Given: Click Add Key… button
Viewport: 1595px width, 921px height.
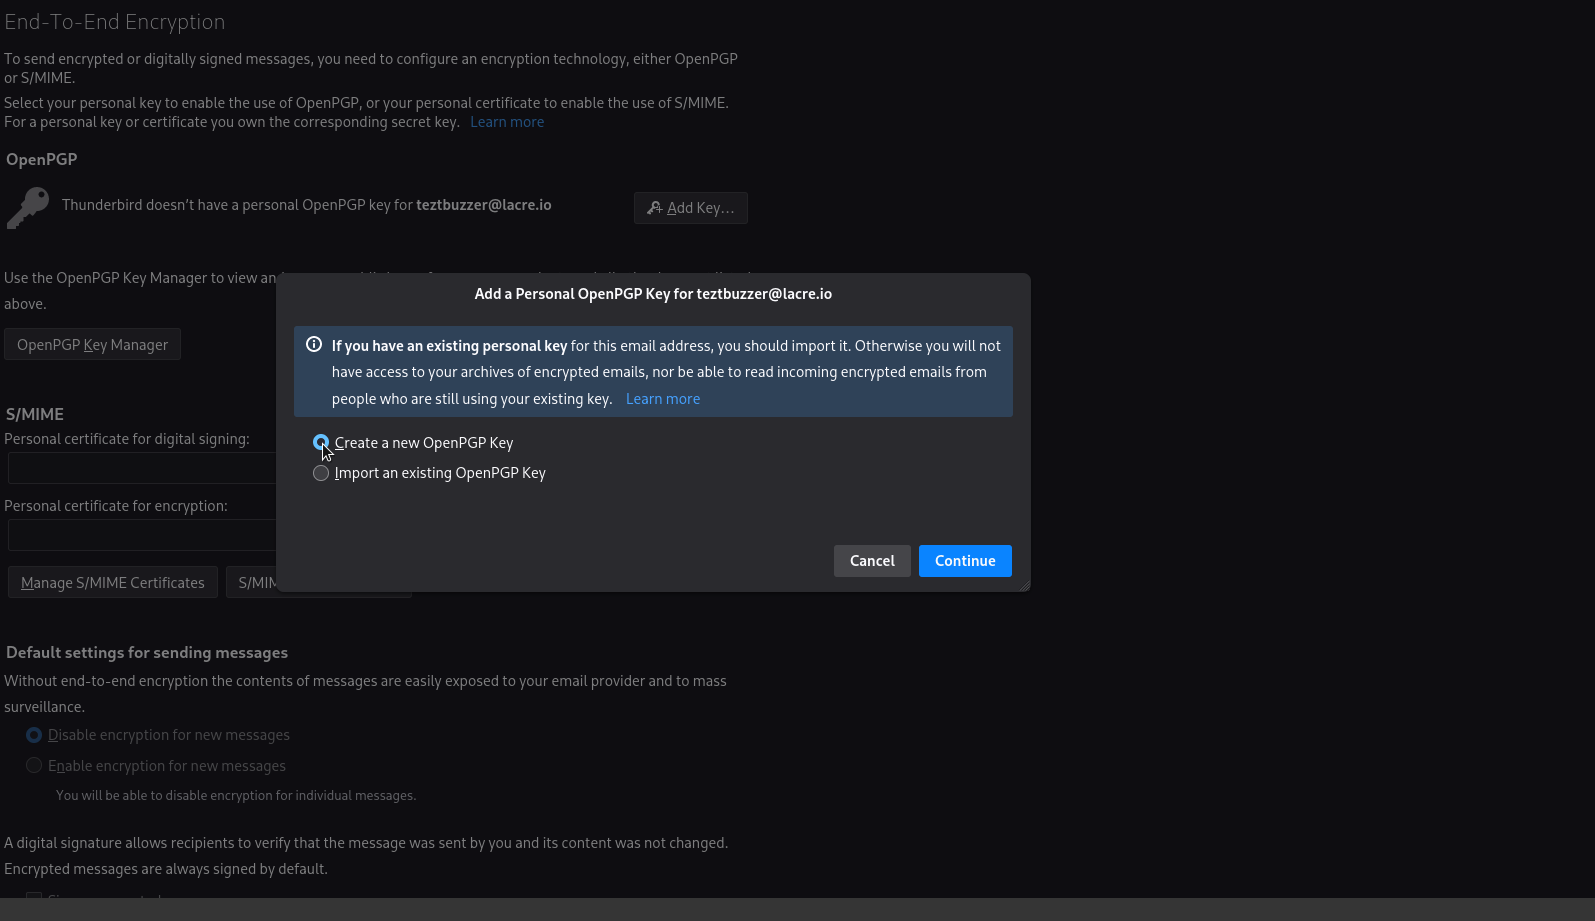Looking at the screenshot, I should pos(691,208).
